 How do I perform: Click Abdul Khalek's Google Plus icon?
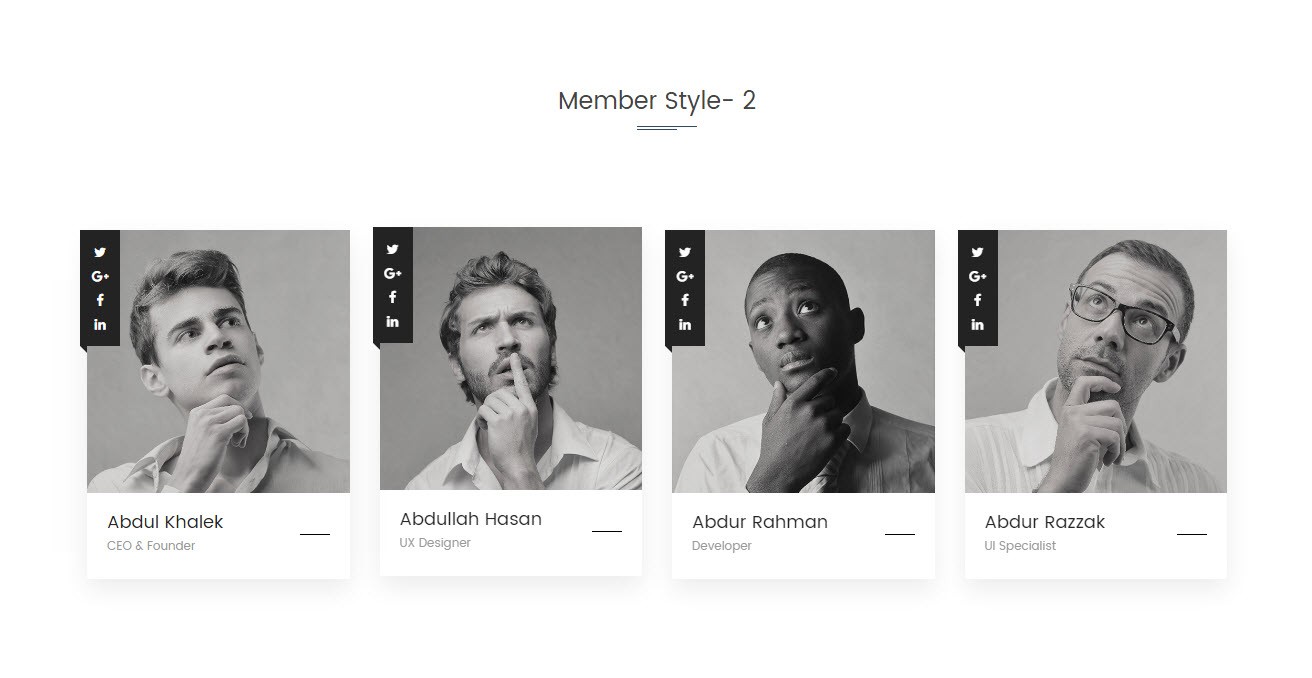pyautogui.click(x=100, y=276)
